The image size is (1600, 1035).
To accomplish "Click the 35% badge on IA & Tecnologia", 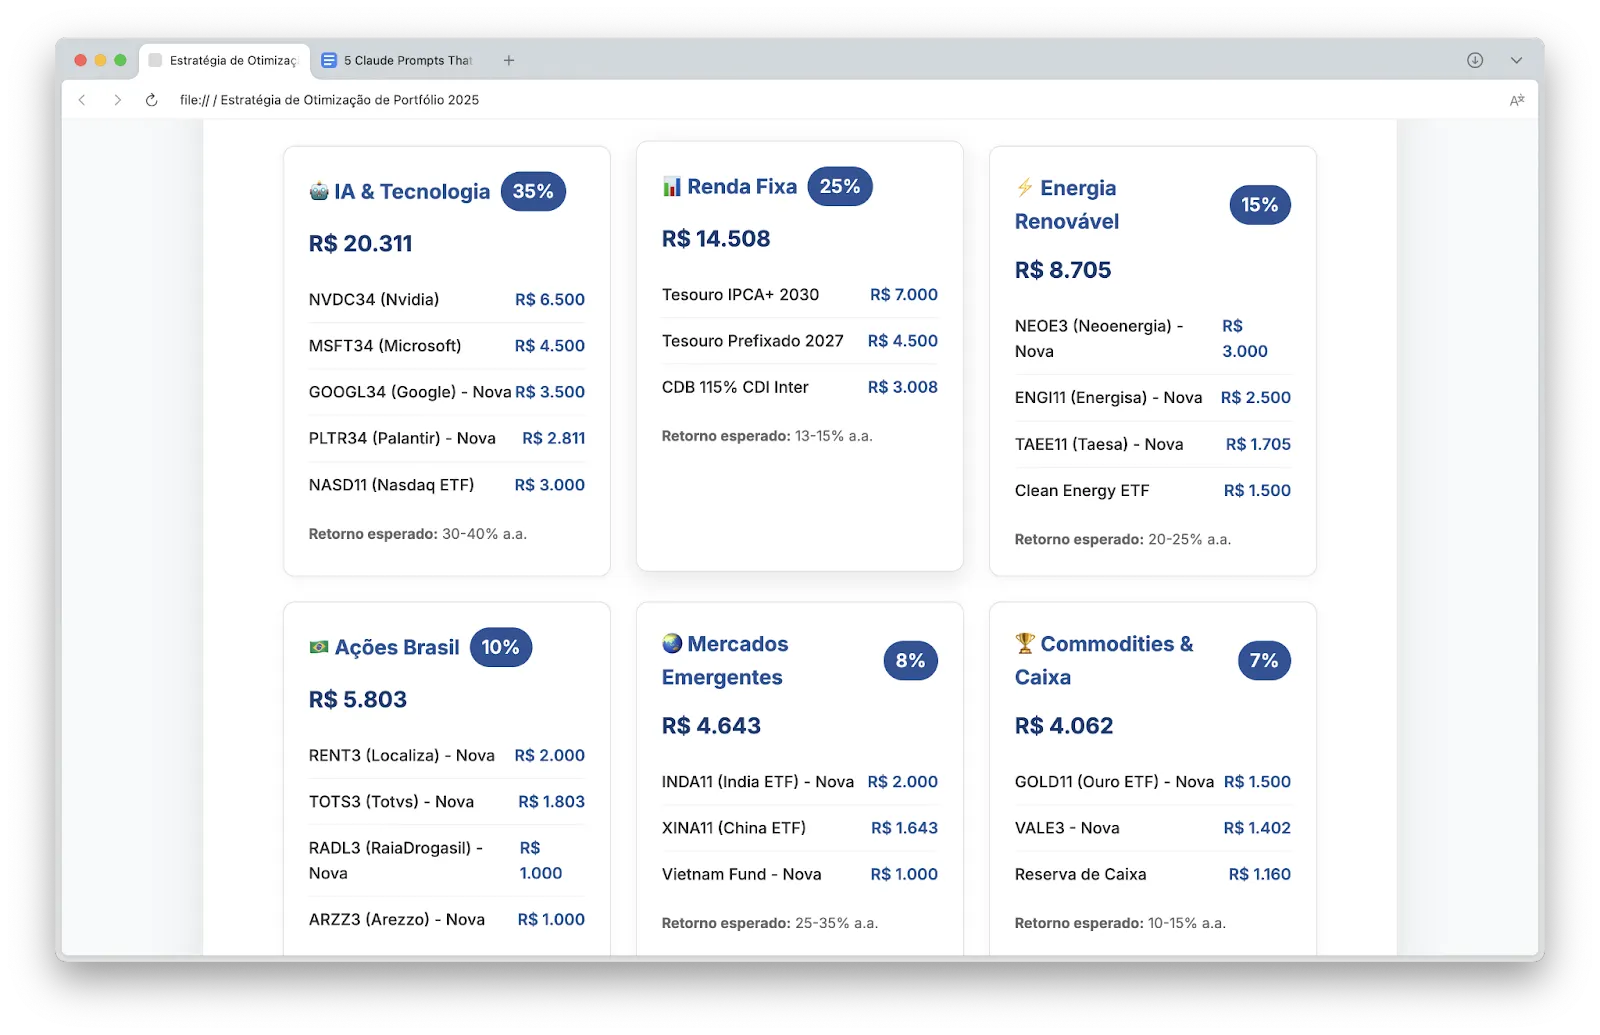I will pos(533,191).
